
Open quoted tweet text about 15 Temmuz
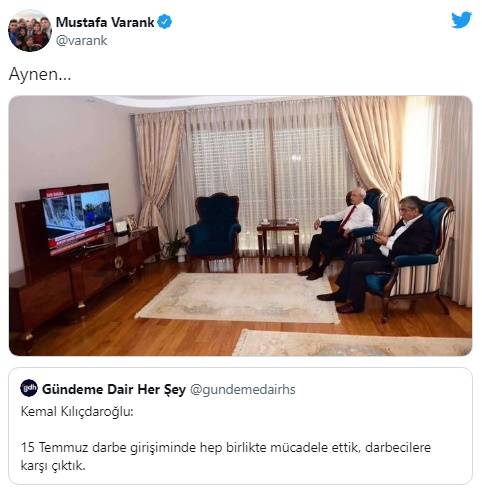pyautogui.click(x=226, y=456)
